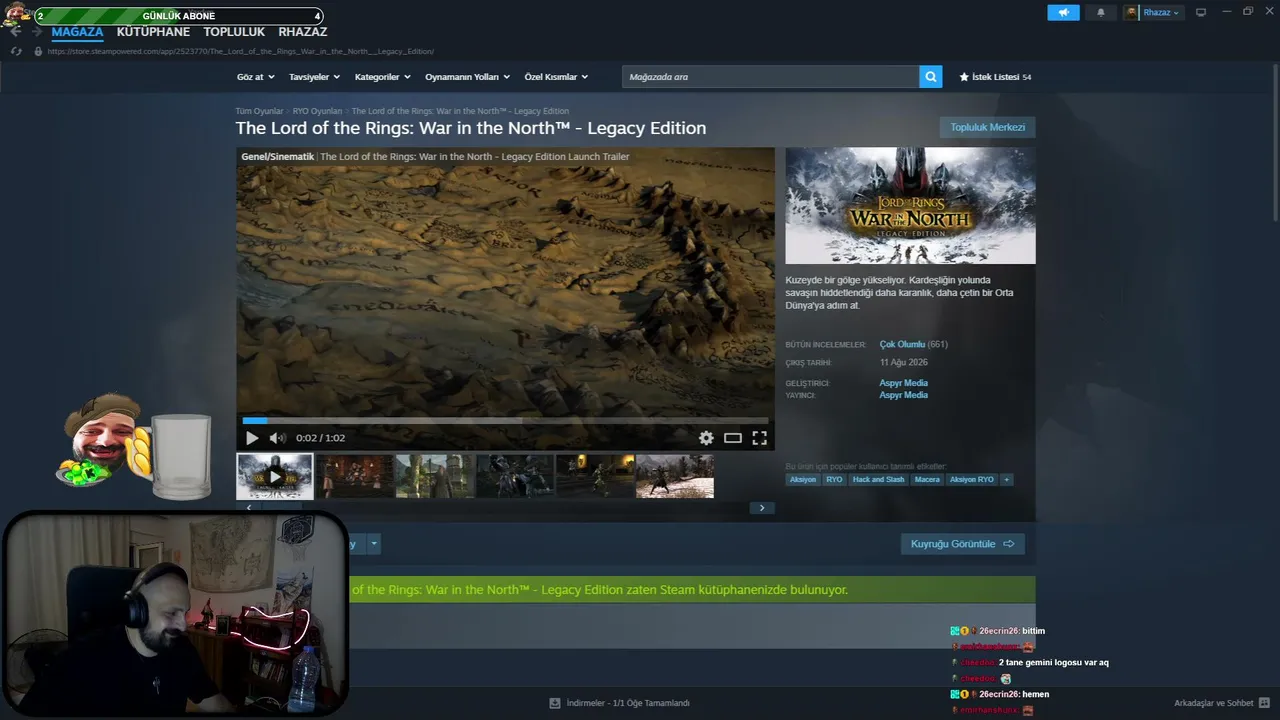Select the RYO tag
This screenshot has height=720, width=1280.
pos(834,480)
